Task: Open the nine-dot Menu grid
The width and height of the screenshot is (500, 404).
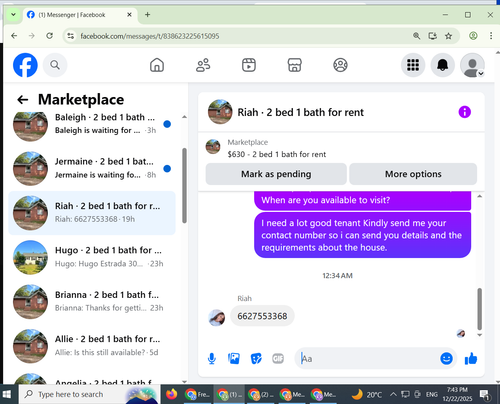Action: click(x=413, y=65)
